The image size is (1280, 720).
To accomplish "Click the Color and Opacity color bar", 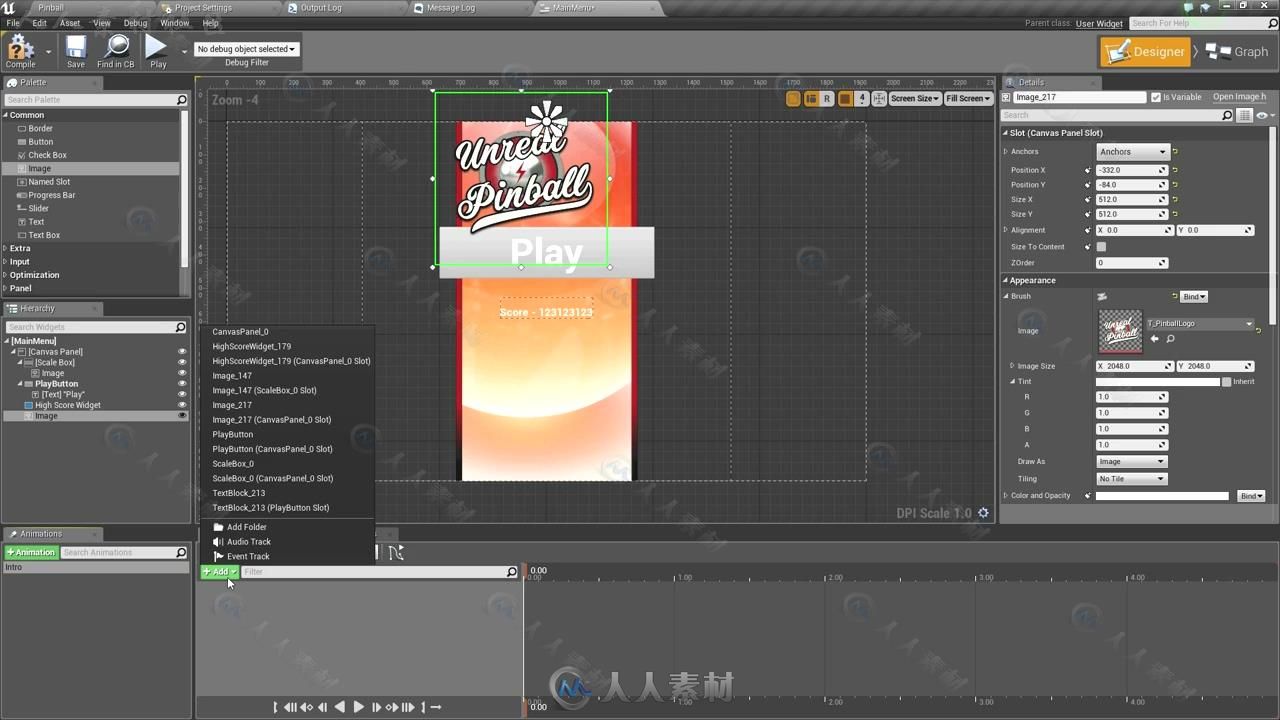I will point(1162,496).
